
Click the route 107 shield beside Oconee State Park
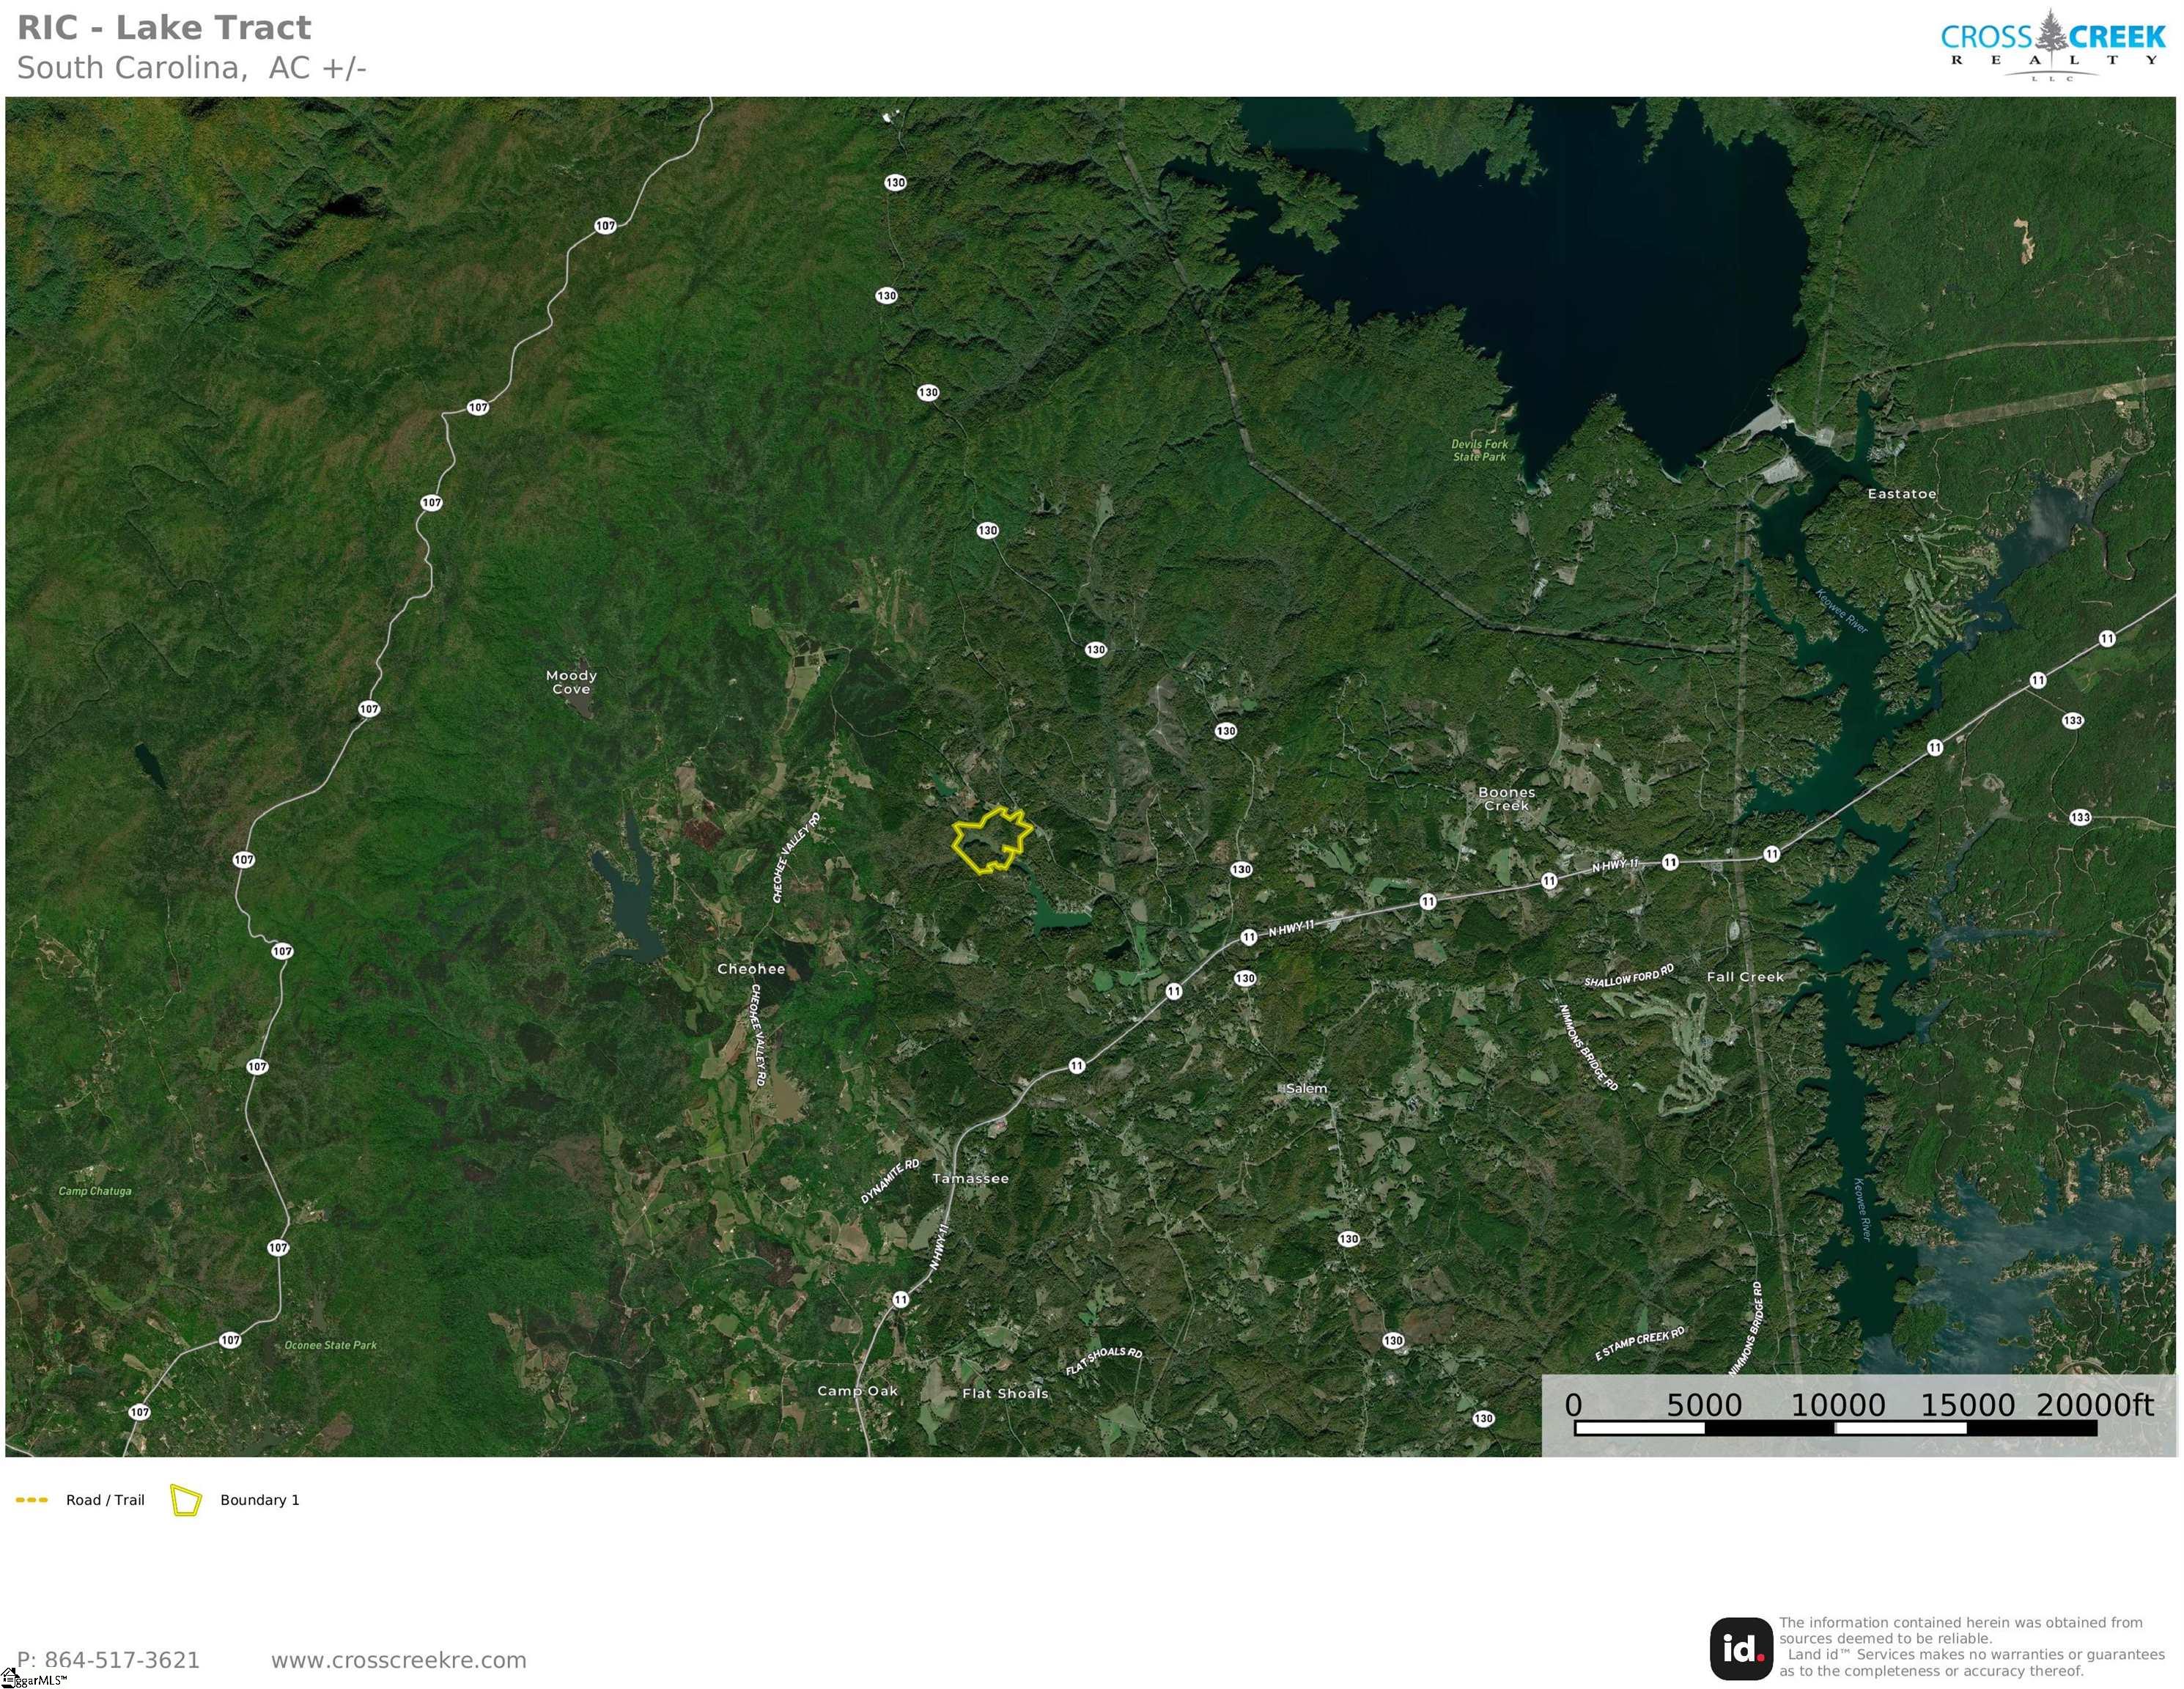click(x=230, y=1340)
